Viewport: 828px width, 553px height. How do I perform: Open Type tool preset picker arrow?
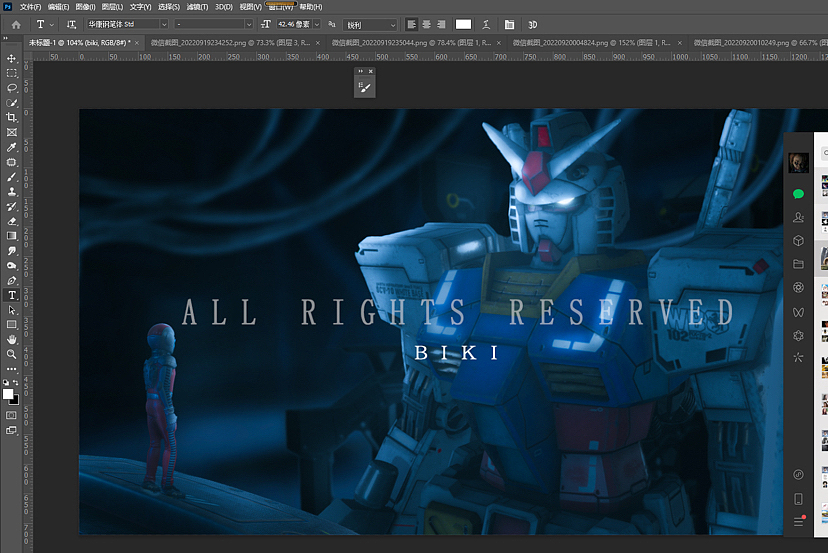[52, 25]
